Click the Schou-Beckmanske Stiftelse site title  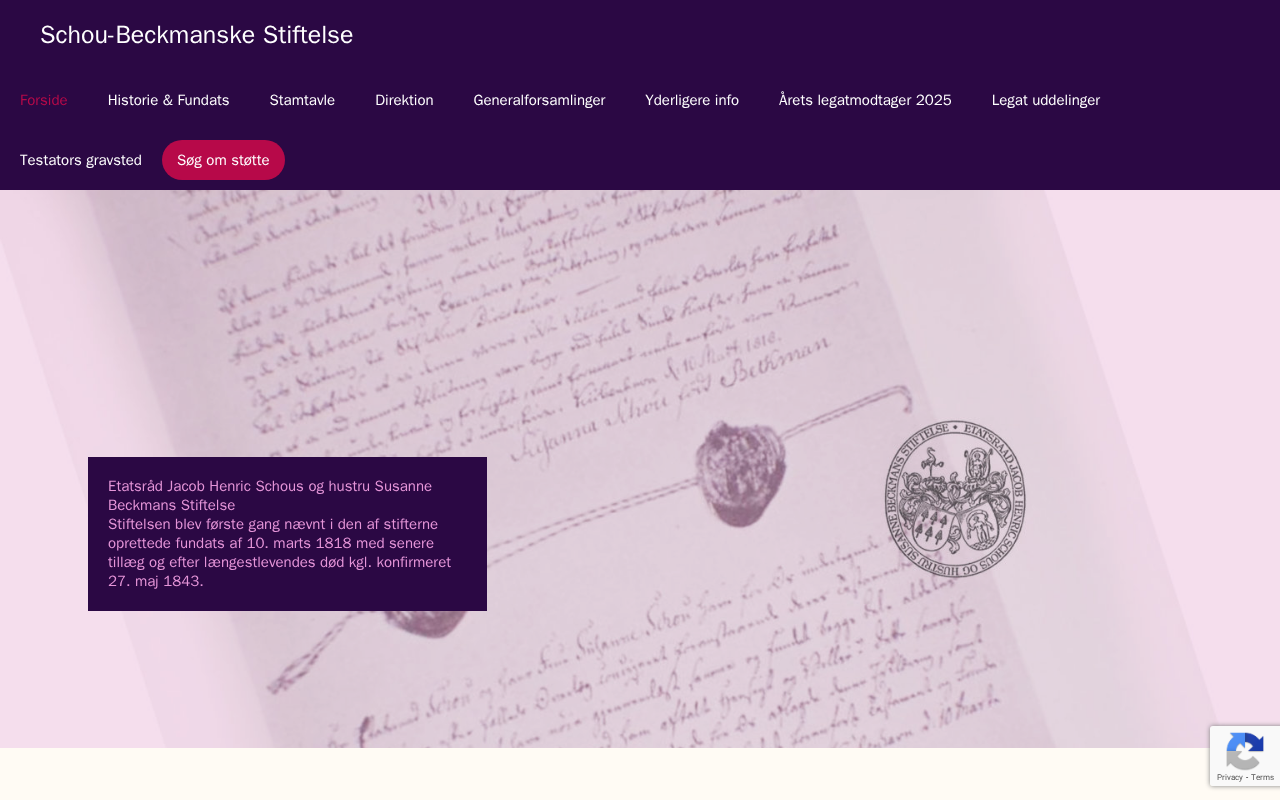[197, 35]
